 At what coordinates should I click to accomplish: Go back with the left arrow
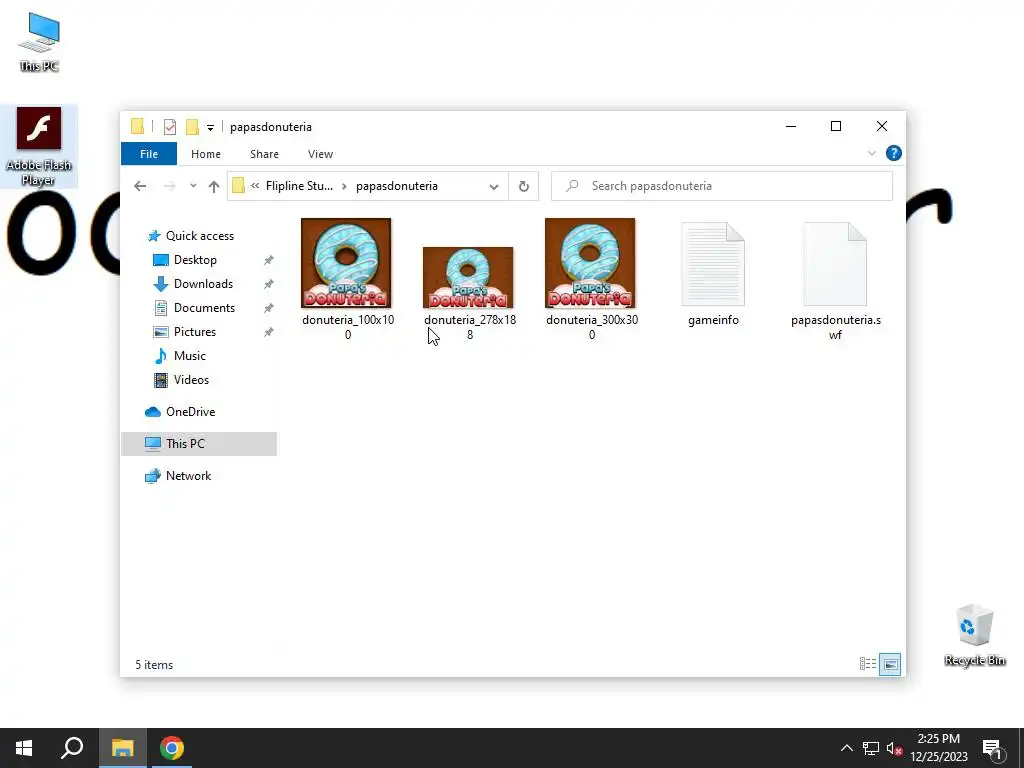coord(140,186)
